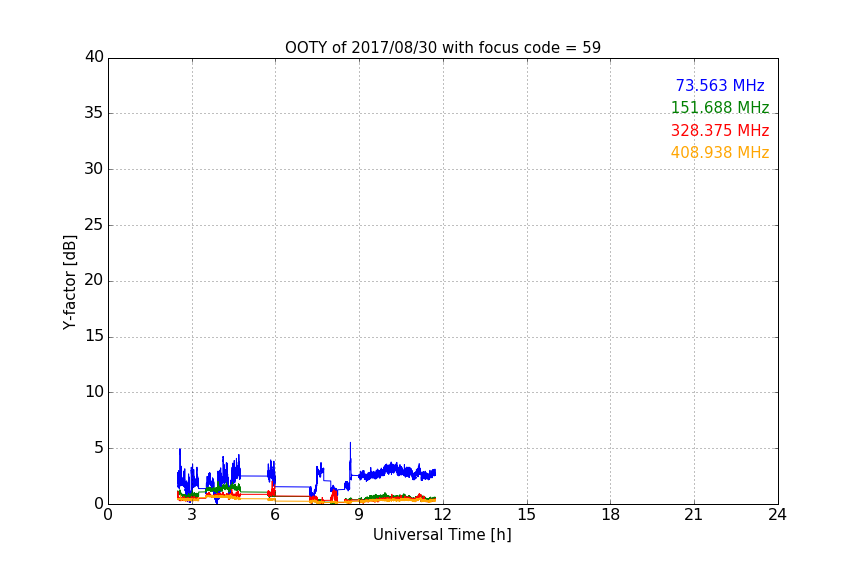Click the x-axis tick label 6
Screen dimensions: 864x576
click(275, 515)
